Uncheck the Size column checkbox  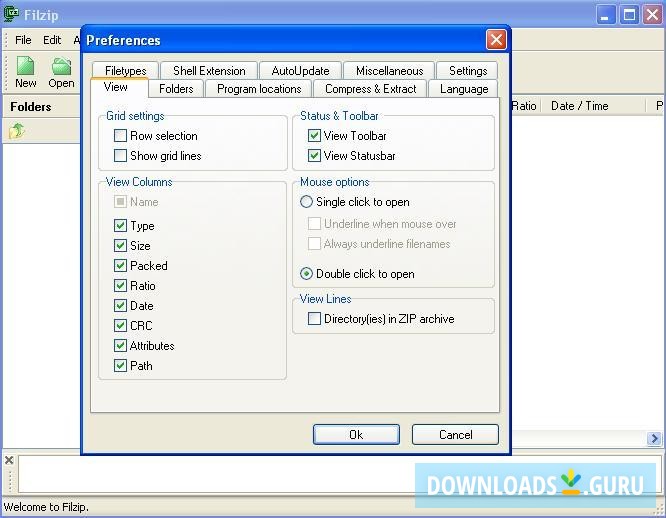click(120, 245)
